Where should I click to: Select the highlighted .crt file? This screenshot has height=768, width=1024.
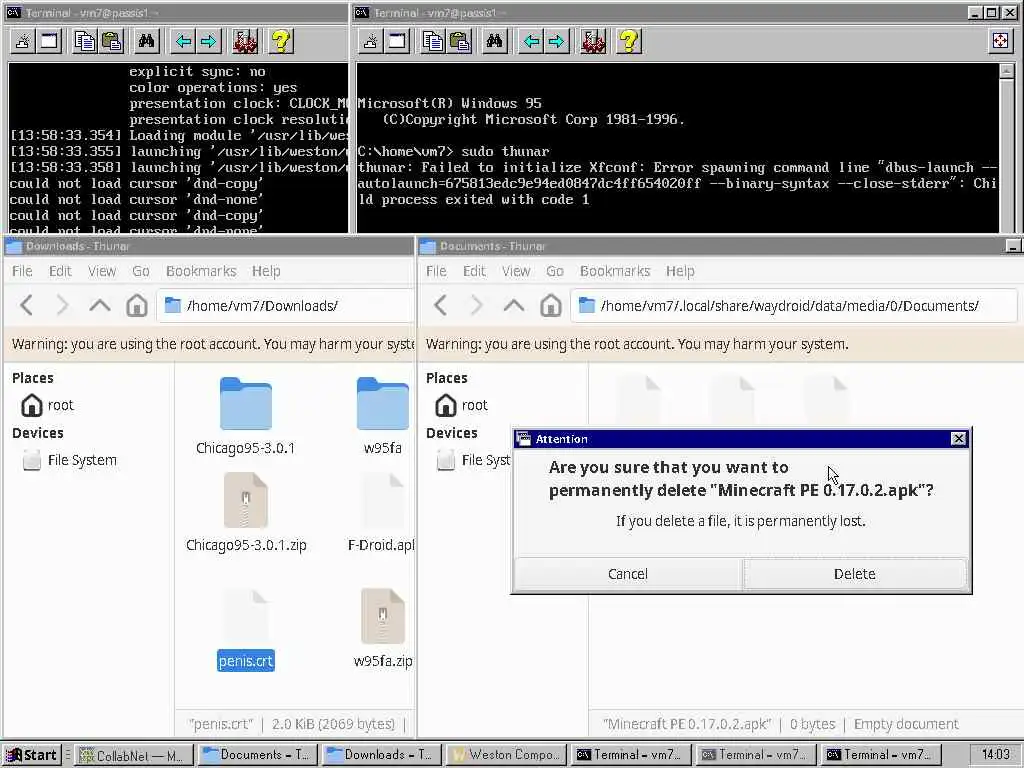click(246, 628)
